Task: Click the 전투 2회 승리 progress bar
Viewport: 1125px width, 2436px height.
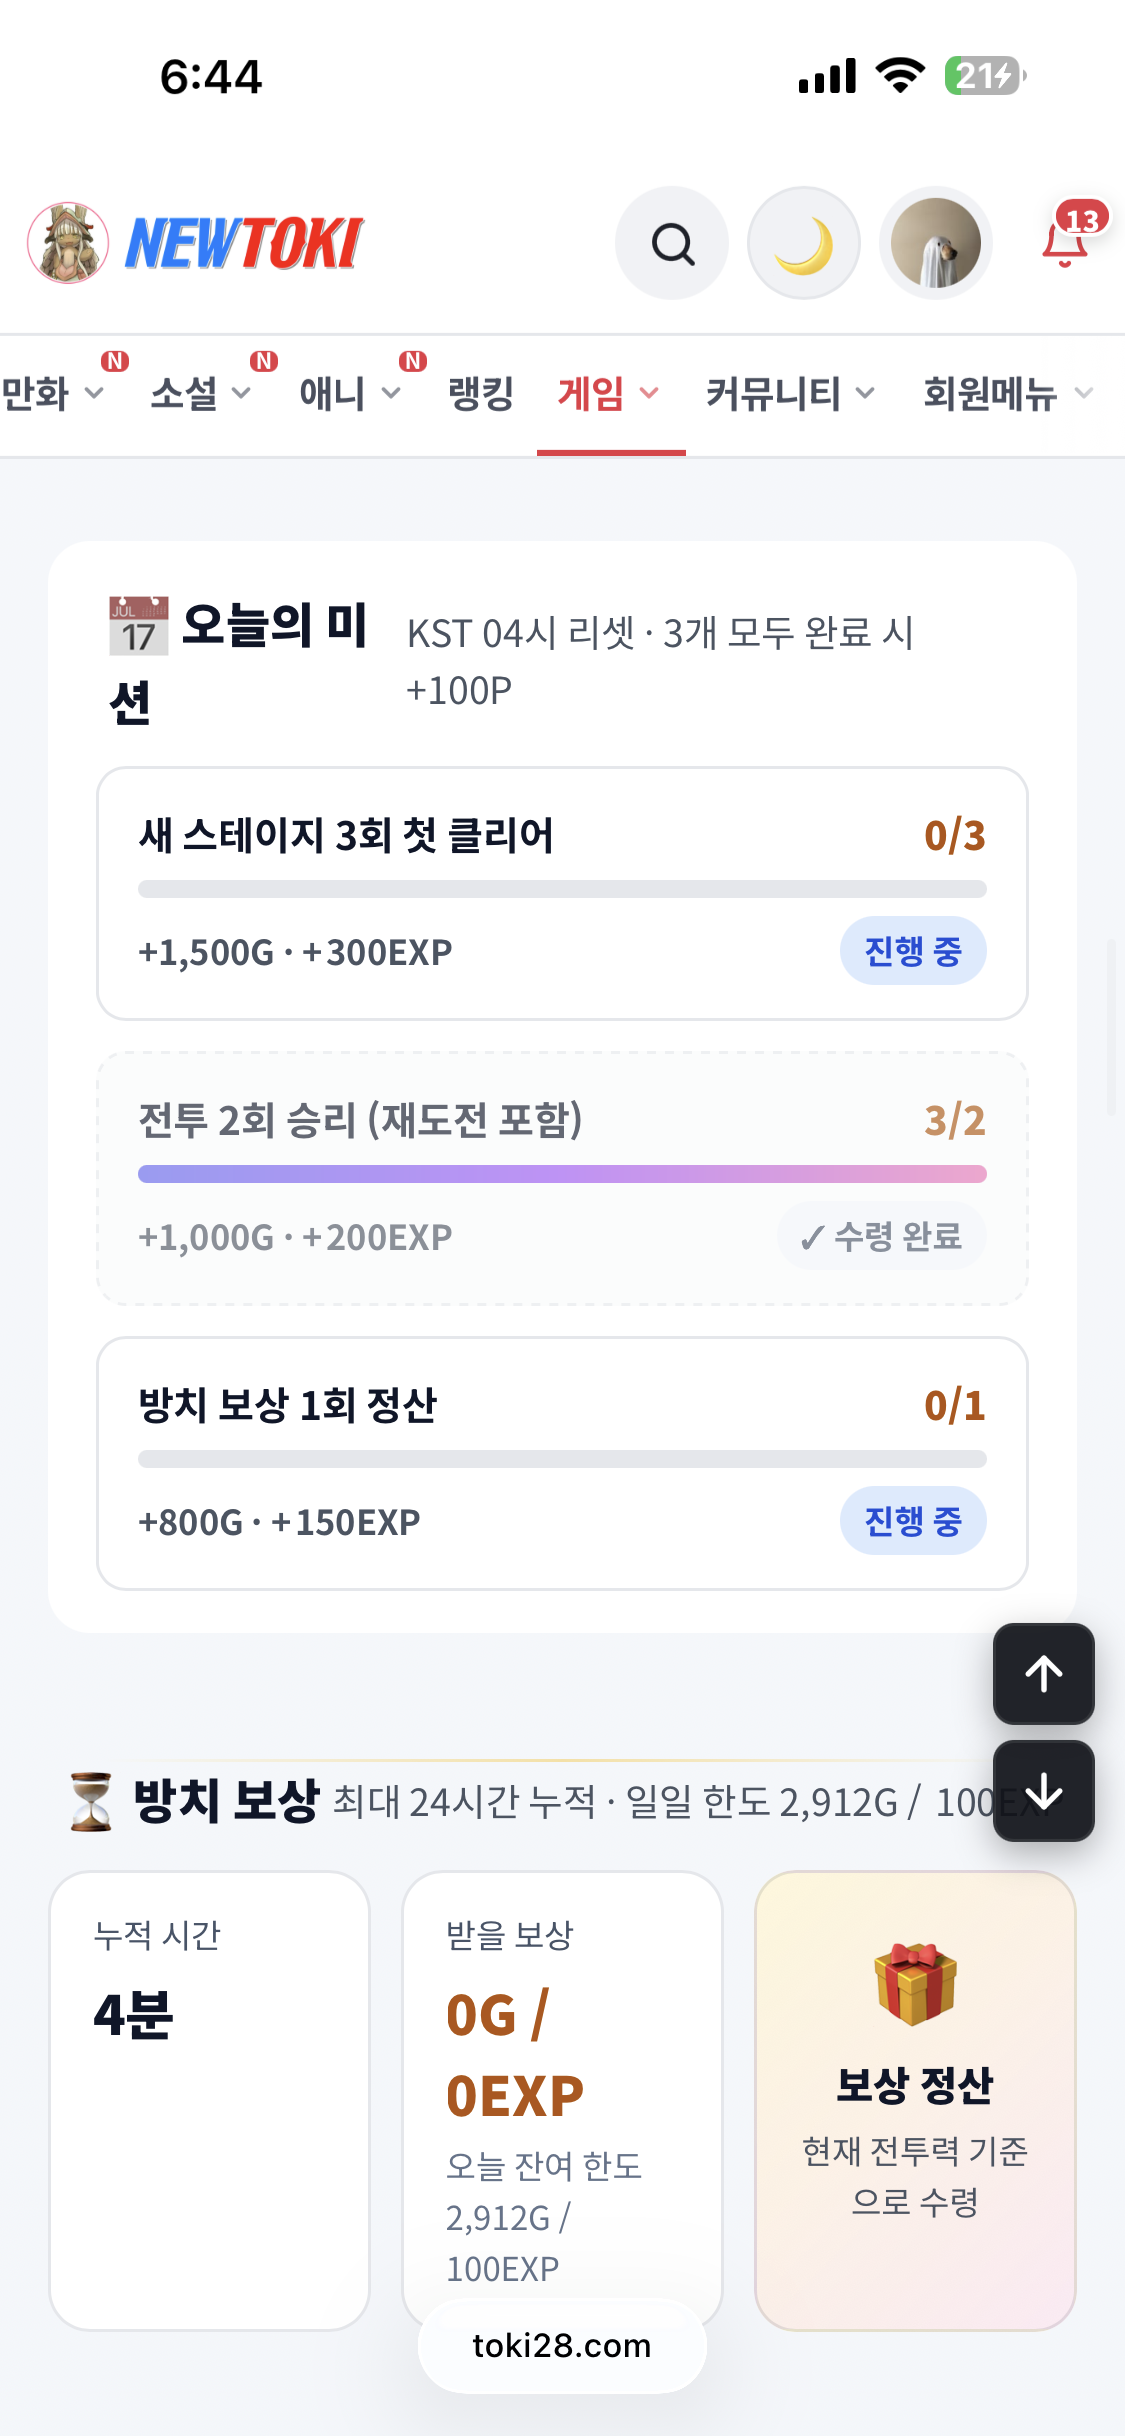Action: [562, 1174]
